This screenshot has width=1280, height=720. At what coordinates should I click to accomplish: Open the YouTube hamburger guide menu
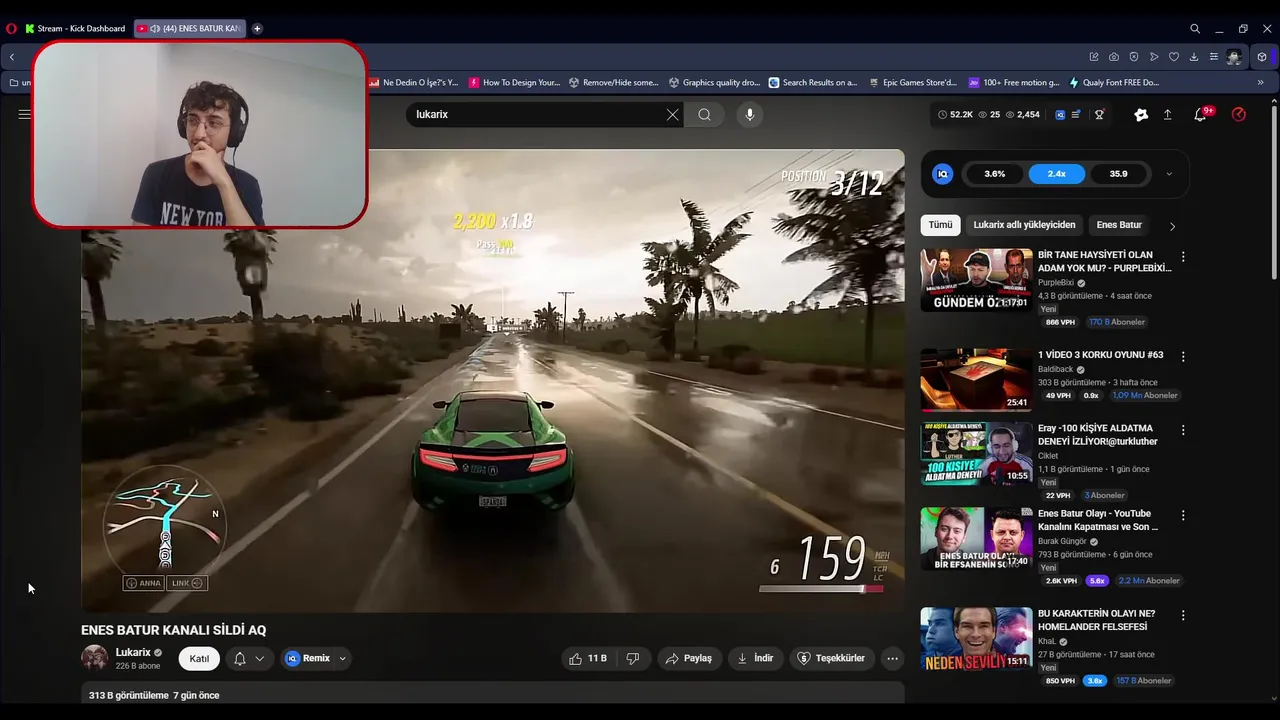[x=24, y=114]
